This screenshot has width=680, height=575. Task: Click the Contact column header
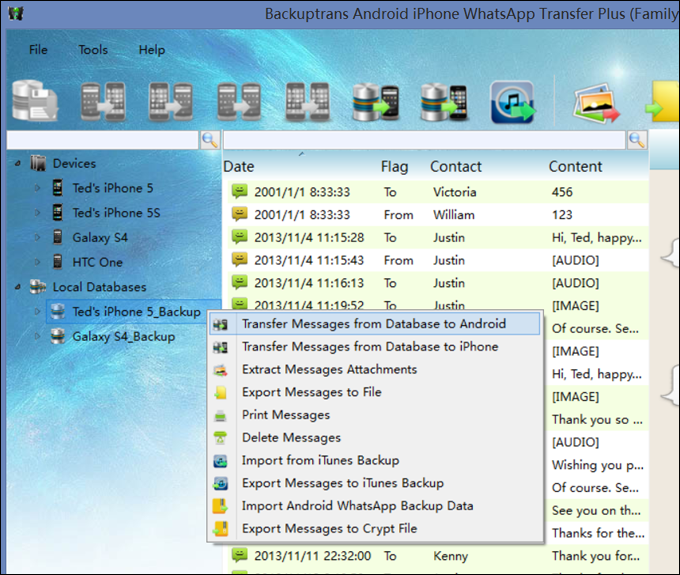click(x=456, y=167)
